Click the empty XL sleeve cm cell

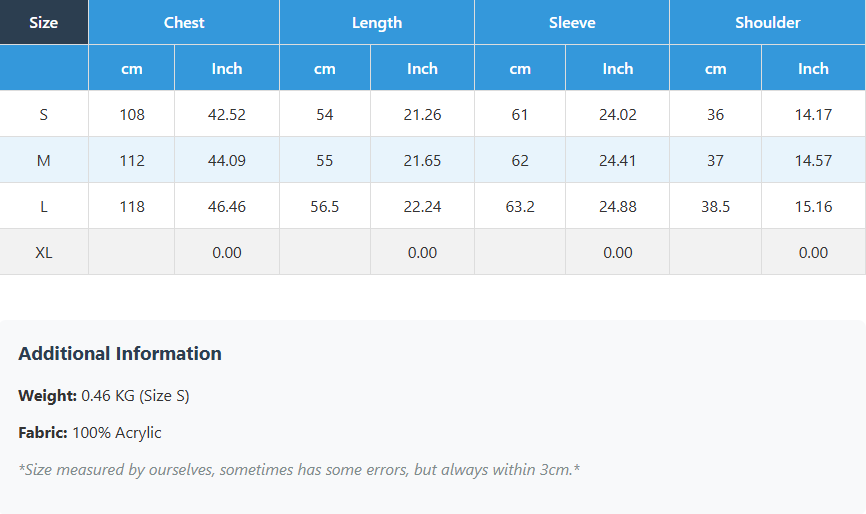click(x=520, y=252)
